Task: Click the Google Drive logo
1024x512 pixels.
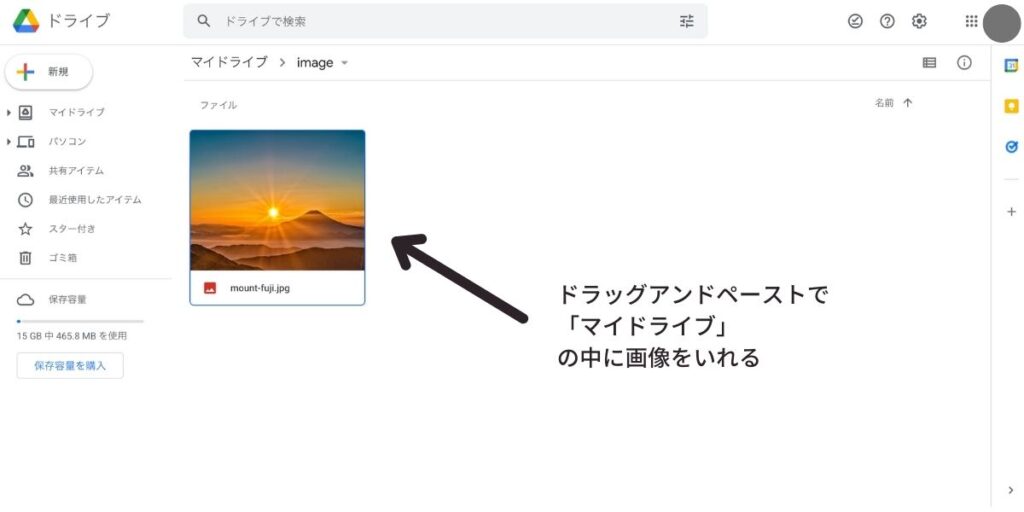Action: 26,21
